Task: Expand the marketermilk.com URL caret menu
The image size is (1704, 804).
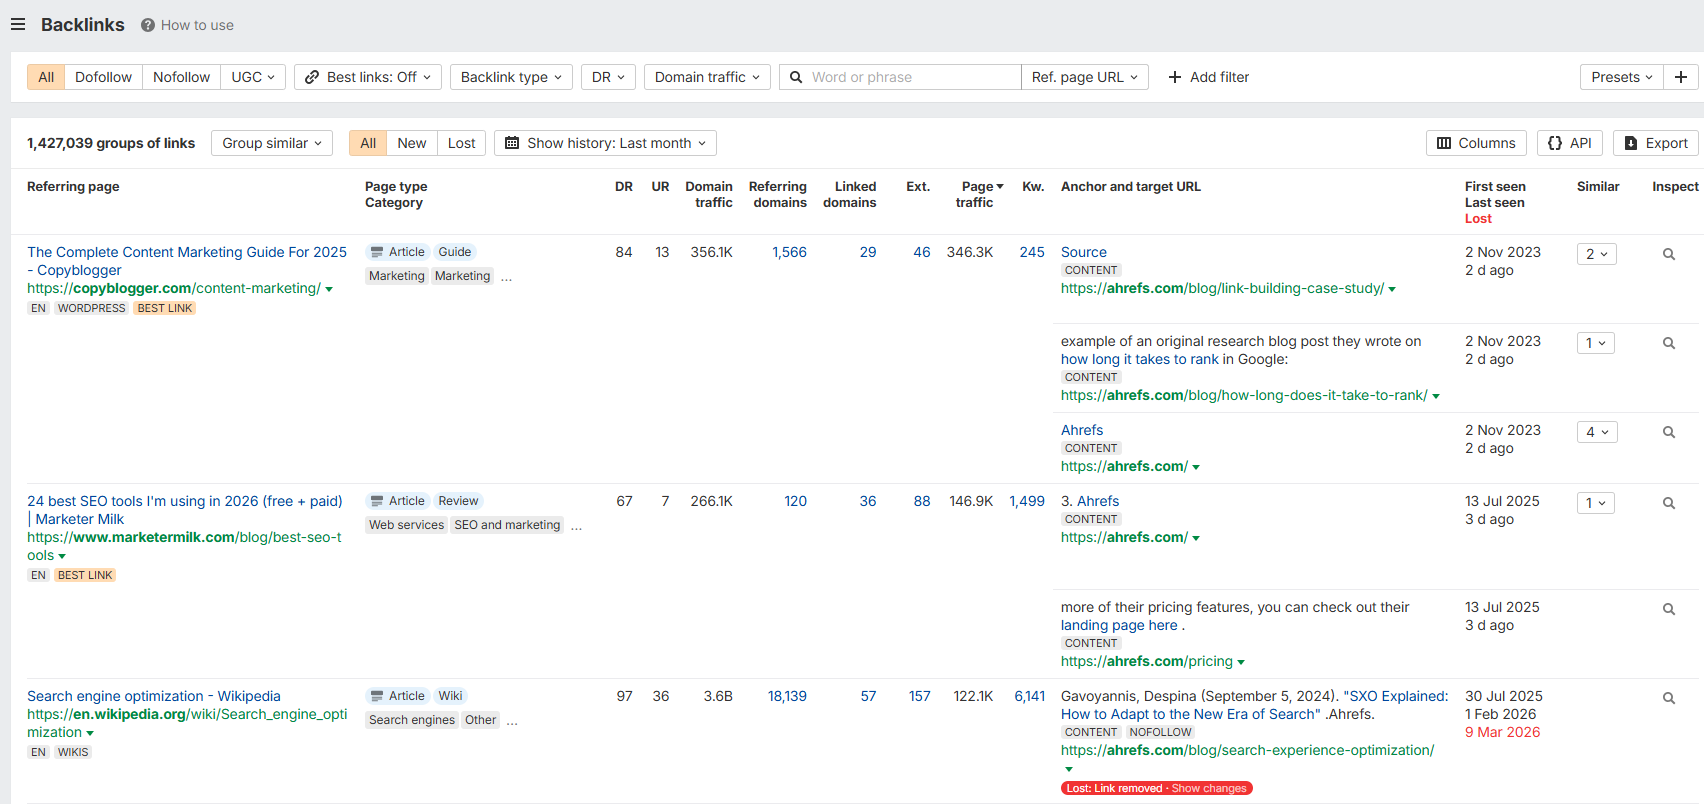Action: [62, 557]
